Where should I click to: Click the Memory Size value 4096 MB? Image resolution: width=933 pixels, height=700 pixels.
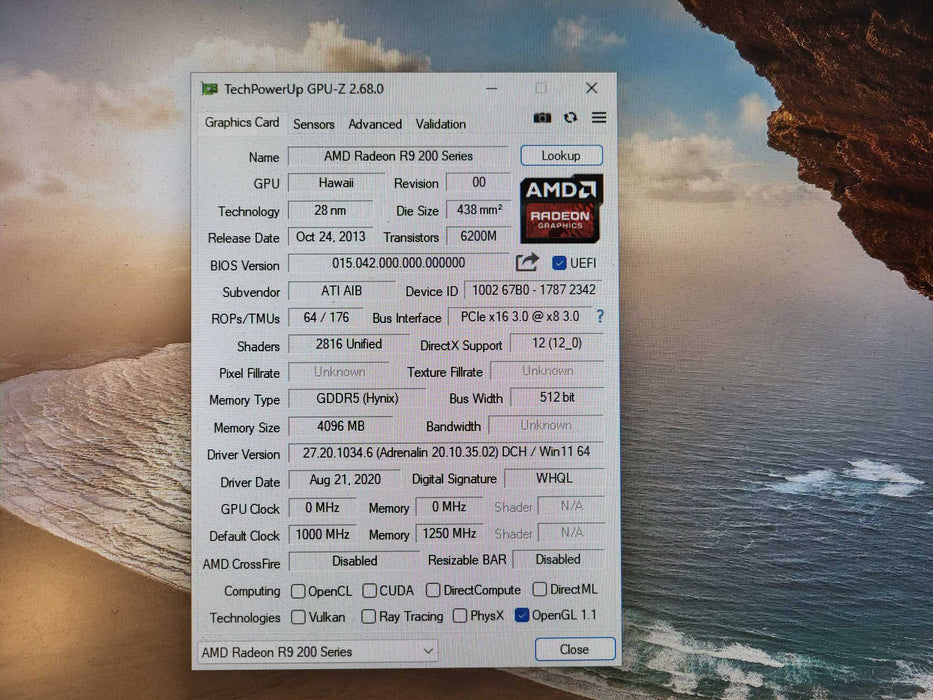point(340,426)
